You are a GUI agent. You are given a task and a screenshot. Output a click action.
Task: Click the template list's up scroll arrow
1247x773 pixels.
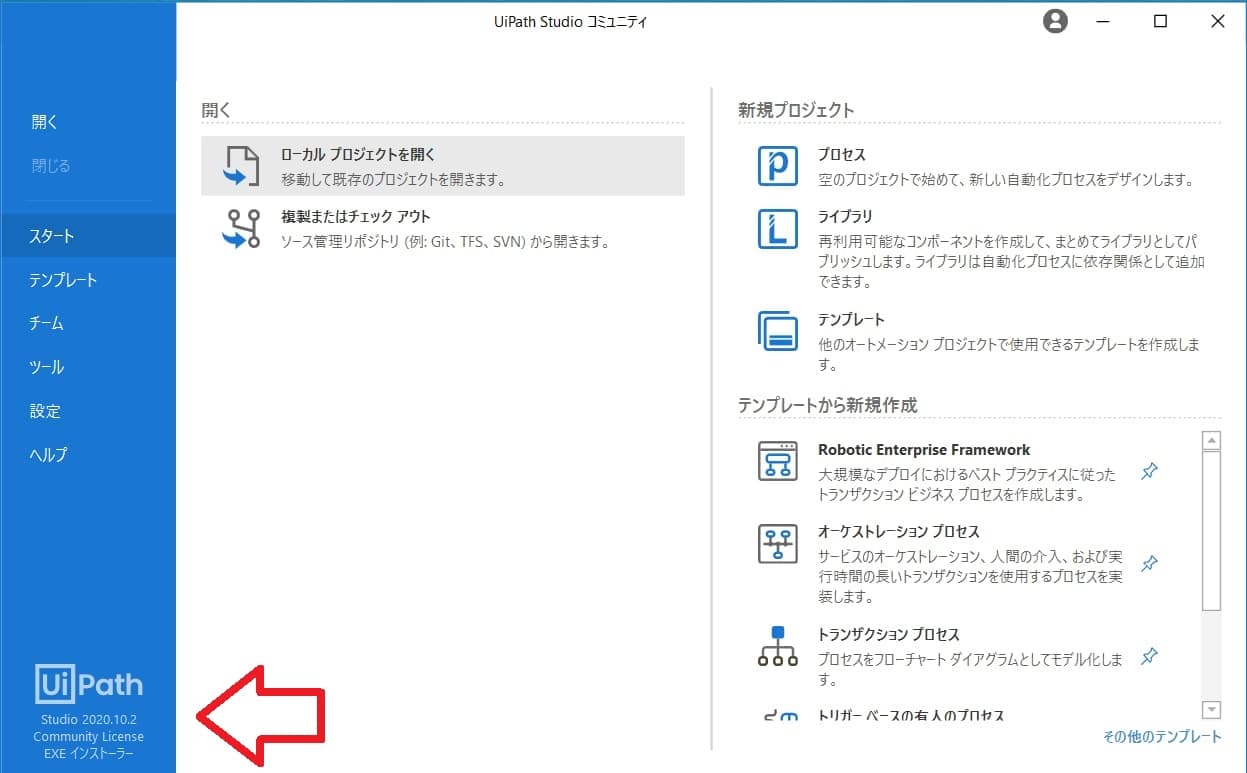pyautogui.click(x=1212, y=441)
